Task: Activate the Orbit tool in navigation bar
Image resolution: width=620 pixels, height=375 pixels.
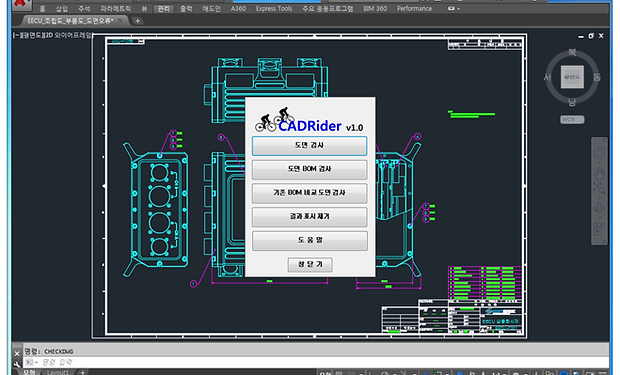Action: pyautogui.click(x=599, y=208)
